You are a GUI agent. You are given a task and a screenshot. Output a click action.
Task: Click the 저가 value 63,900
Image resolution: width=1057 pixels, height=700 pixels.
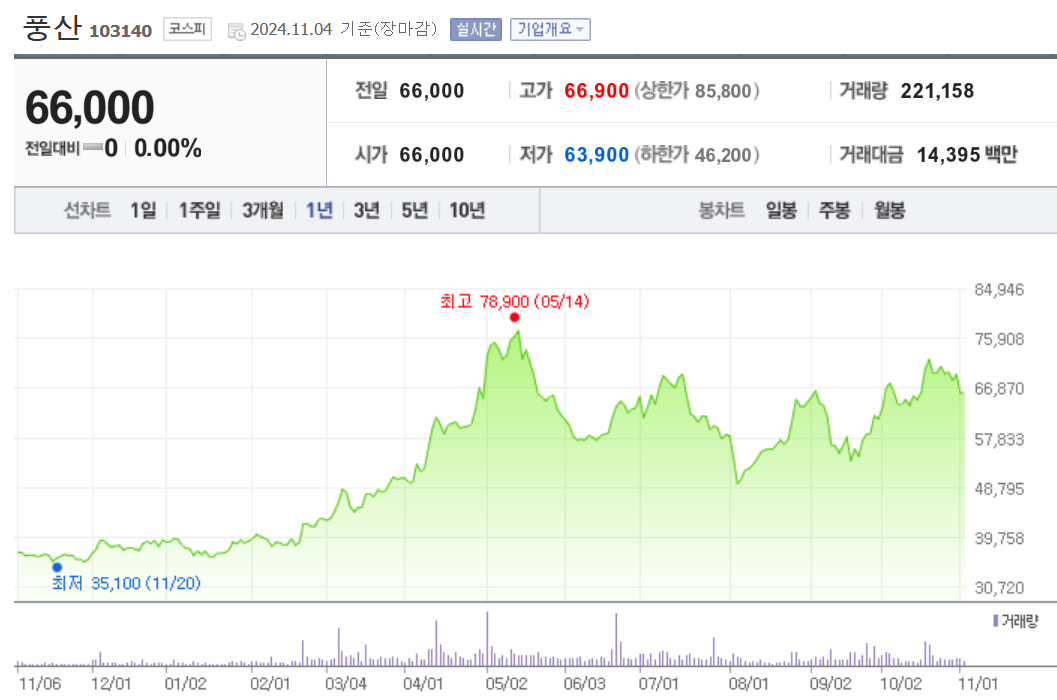point(597,155)
